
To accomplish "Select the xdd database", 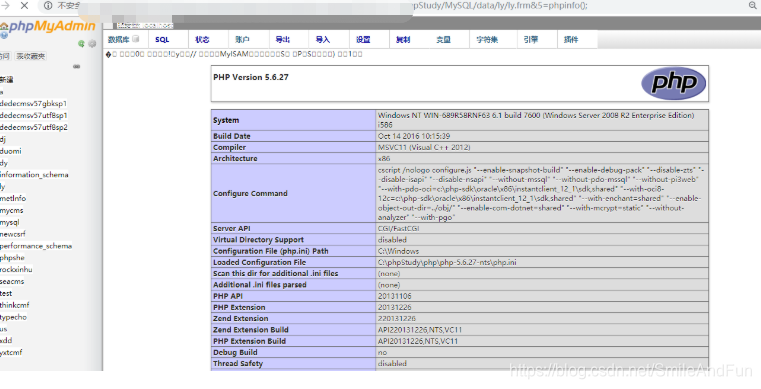I will click(6, 340).
